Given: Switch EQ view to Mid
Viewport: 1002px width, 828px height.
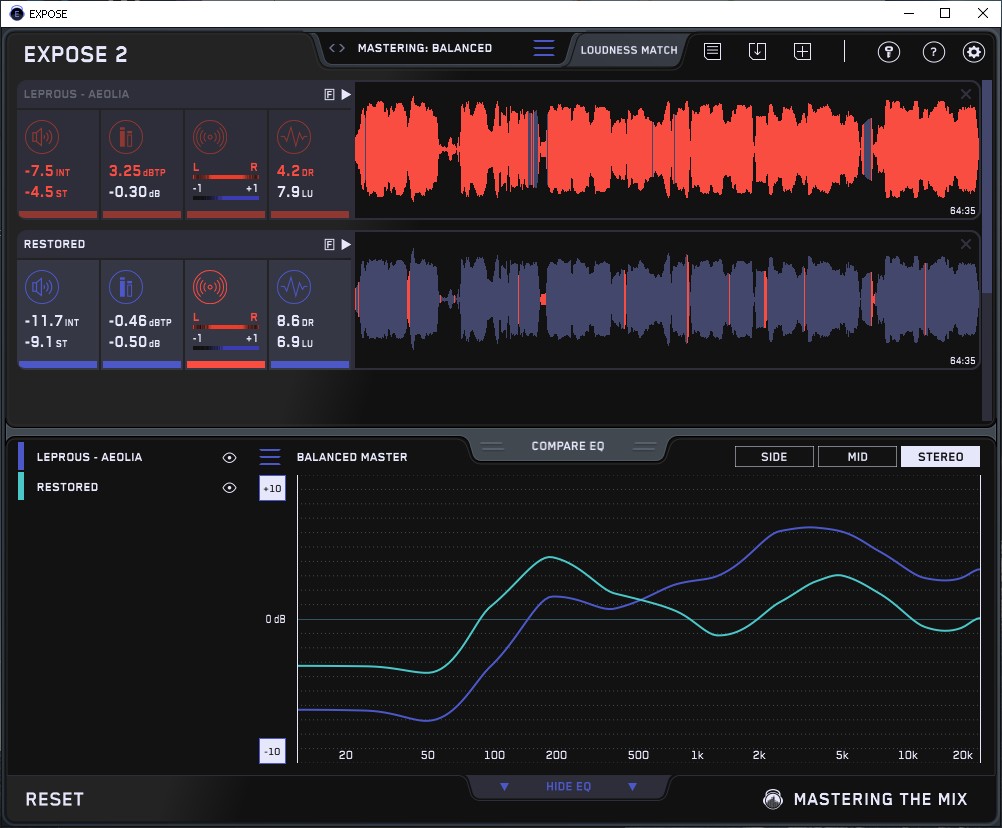Looking at the screenshot, I should point(857,457).
